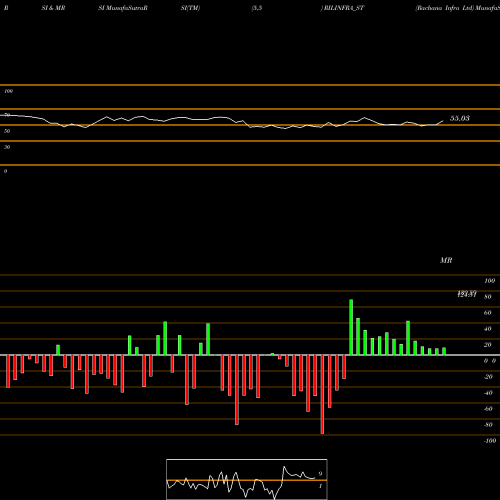Click the '-80' label on MR axis

pyautogui.click(x=488, y=425)
